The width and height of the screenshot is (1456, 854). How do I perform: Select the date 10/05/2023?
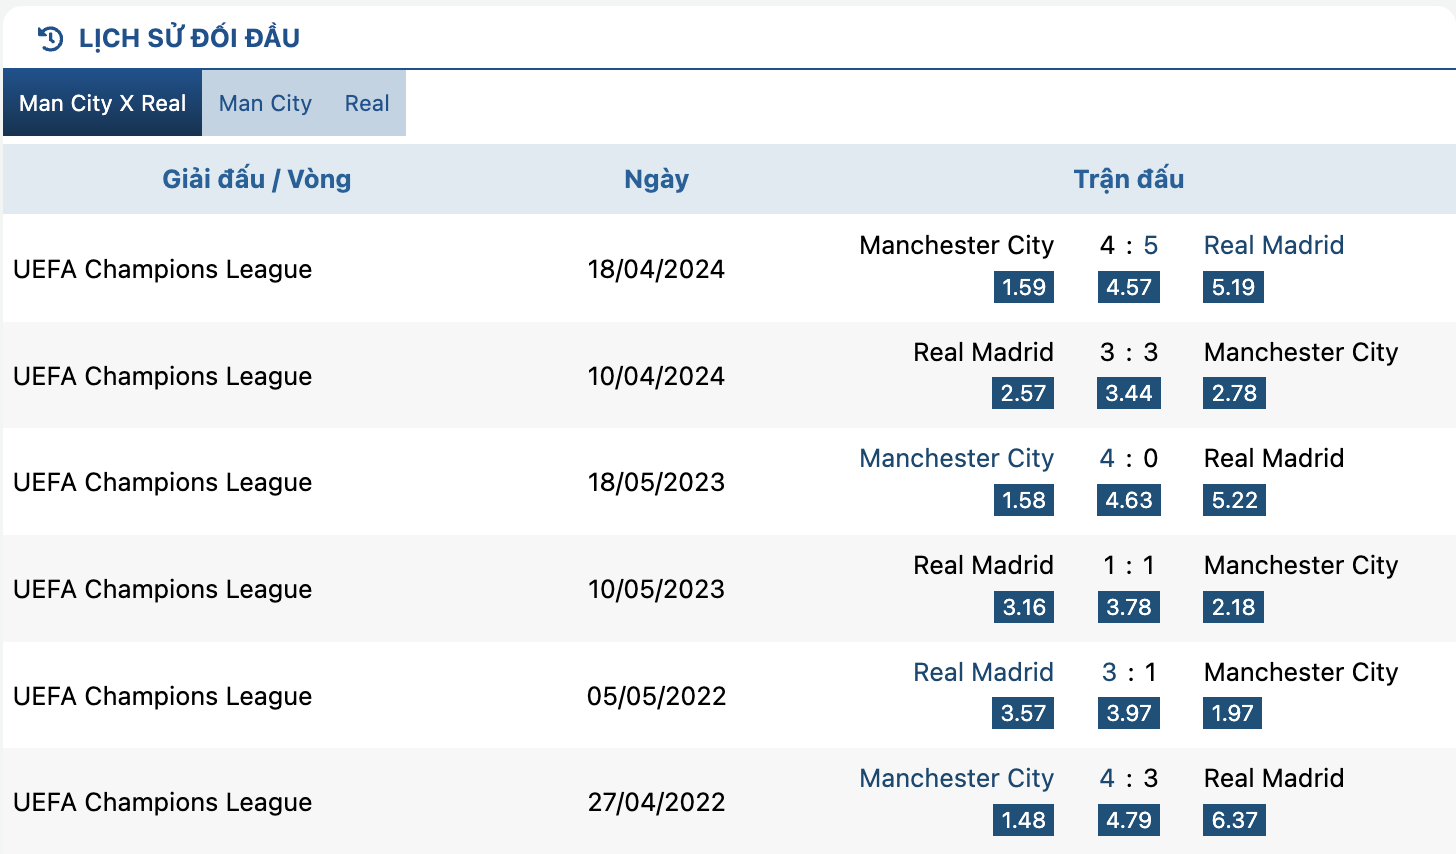(x=656, y=589)
